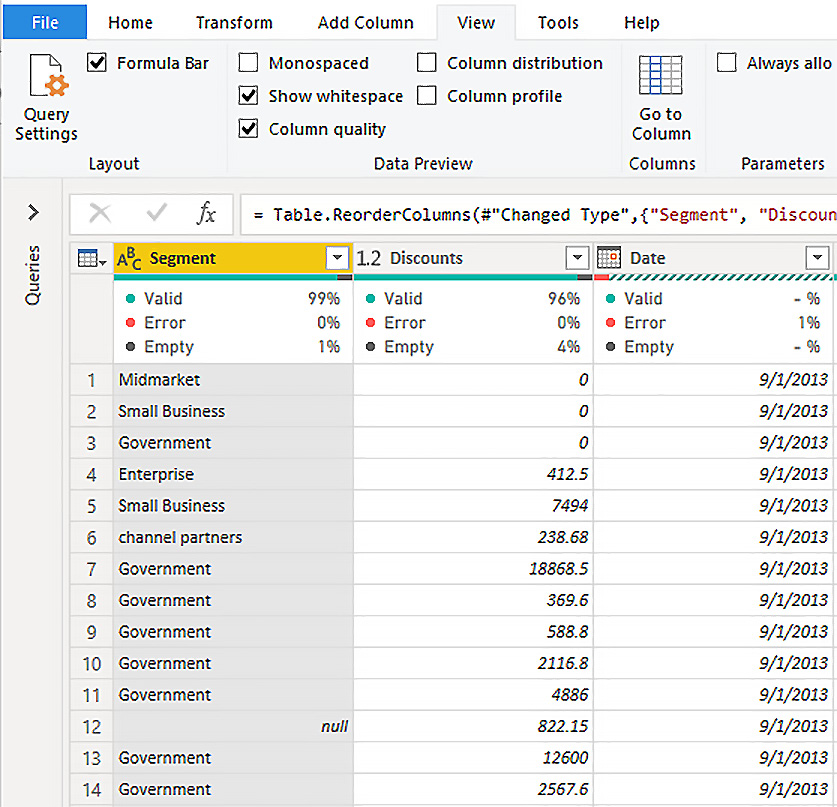Click inside the formula bar text

point(540,214)
